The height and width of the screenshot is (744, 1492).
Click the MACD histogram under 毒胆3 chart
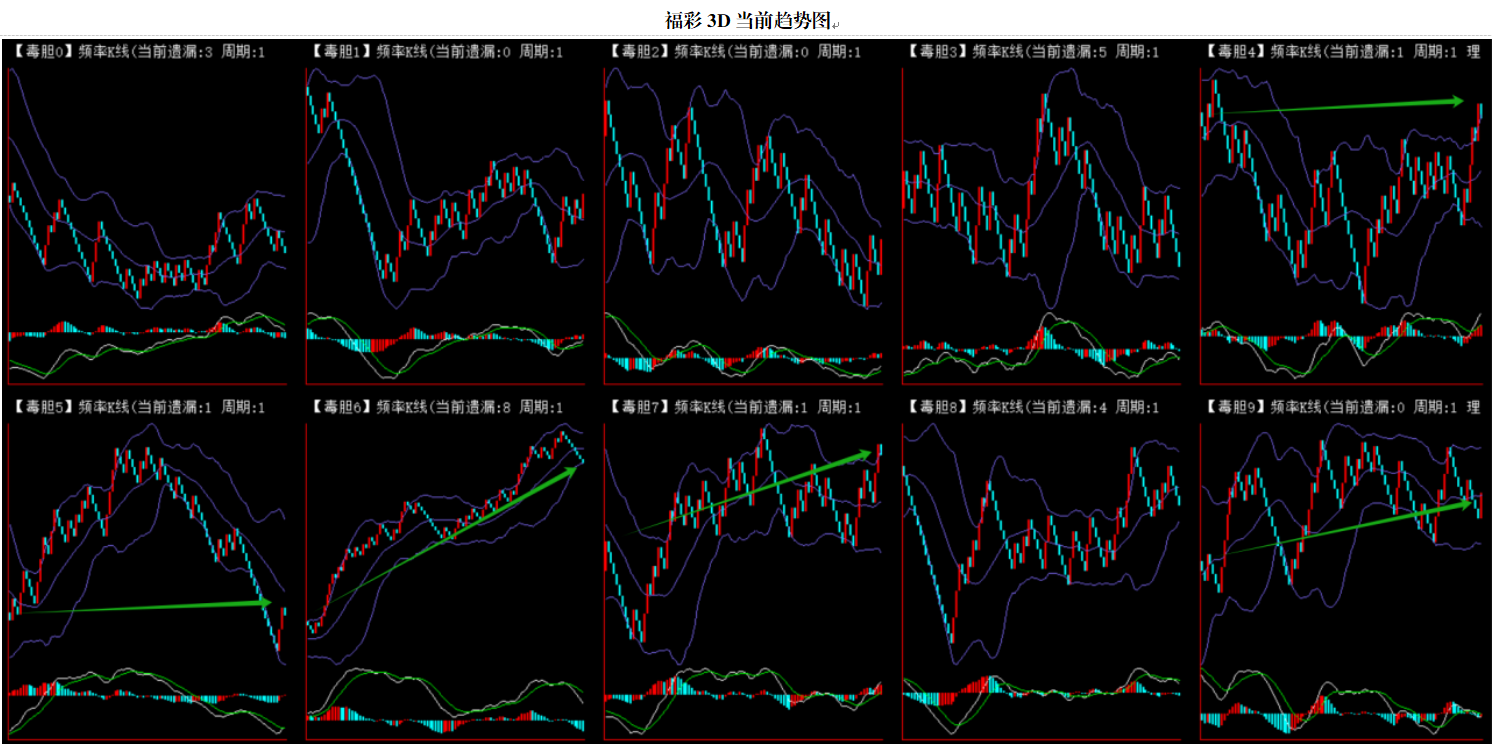point(1041,348)
